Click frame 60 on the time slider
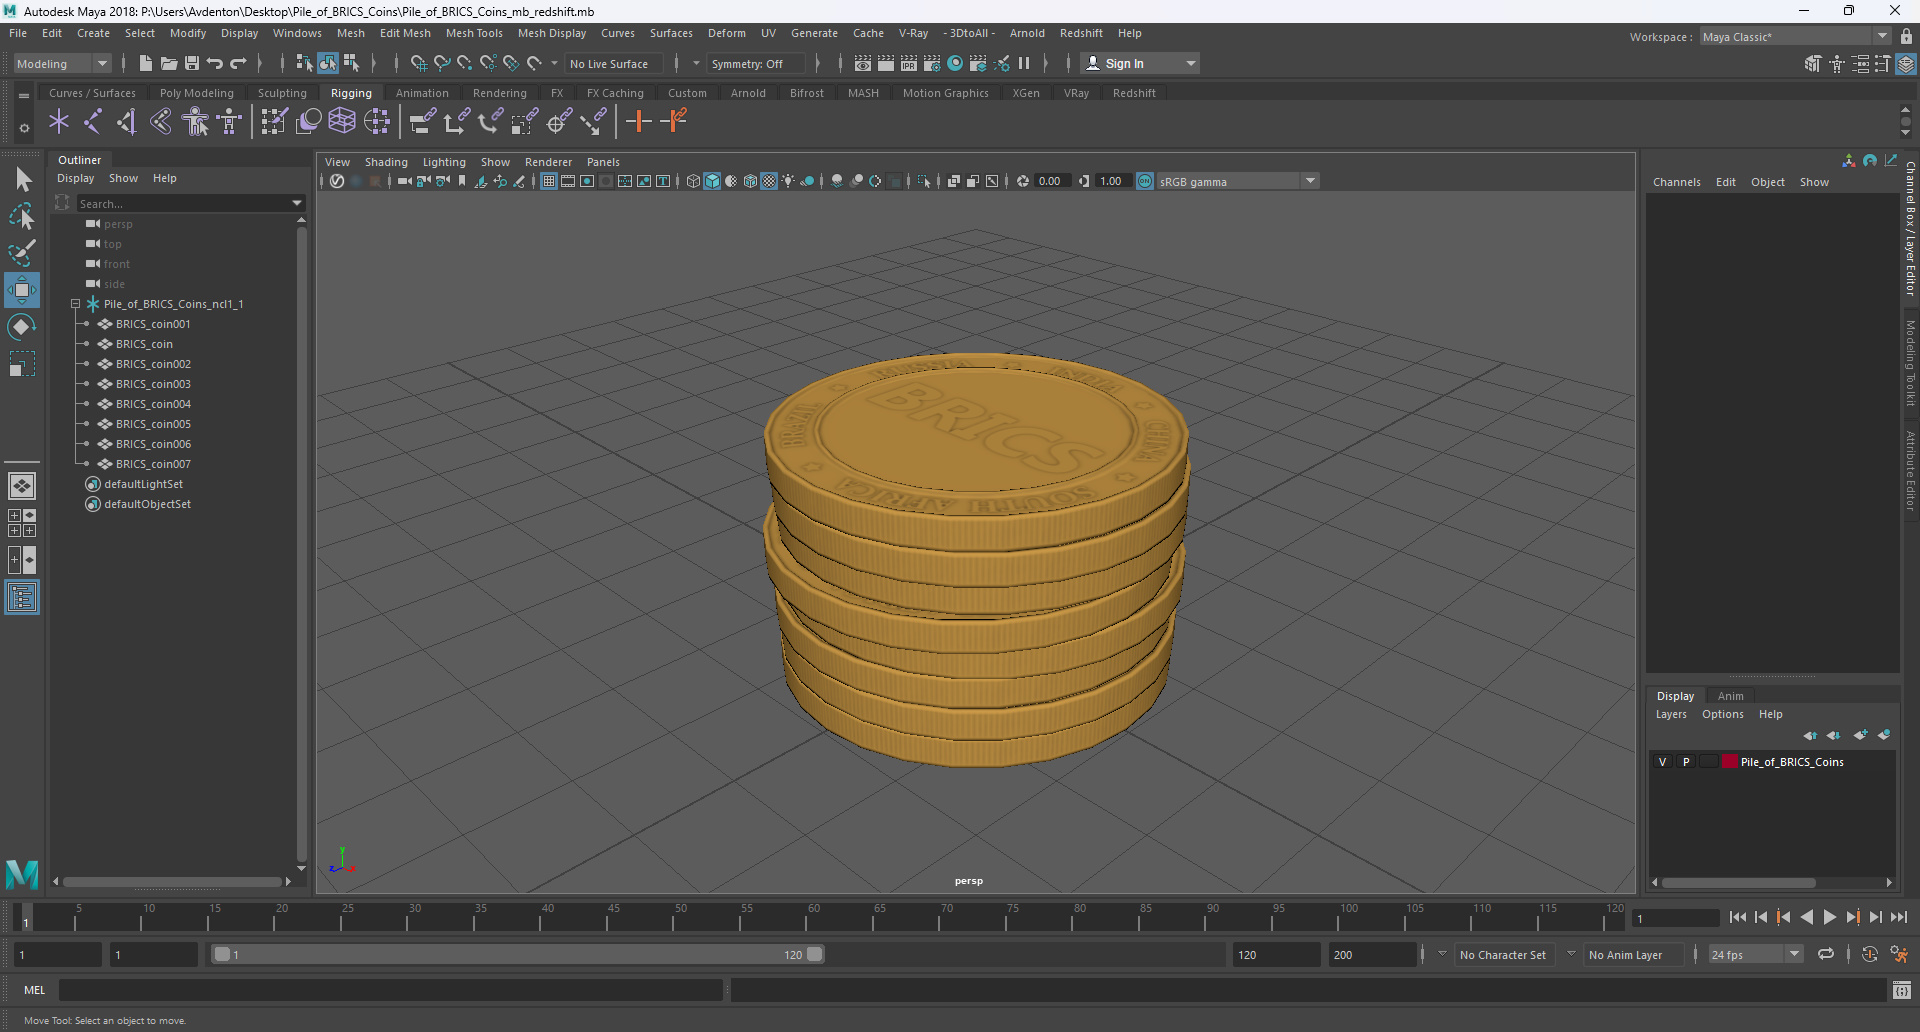 pyautogui.click(x=814, y=917)
